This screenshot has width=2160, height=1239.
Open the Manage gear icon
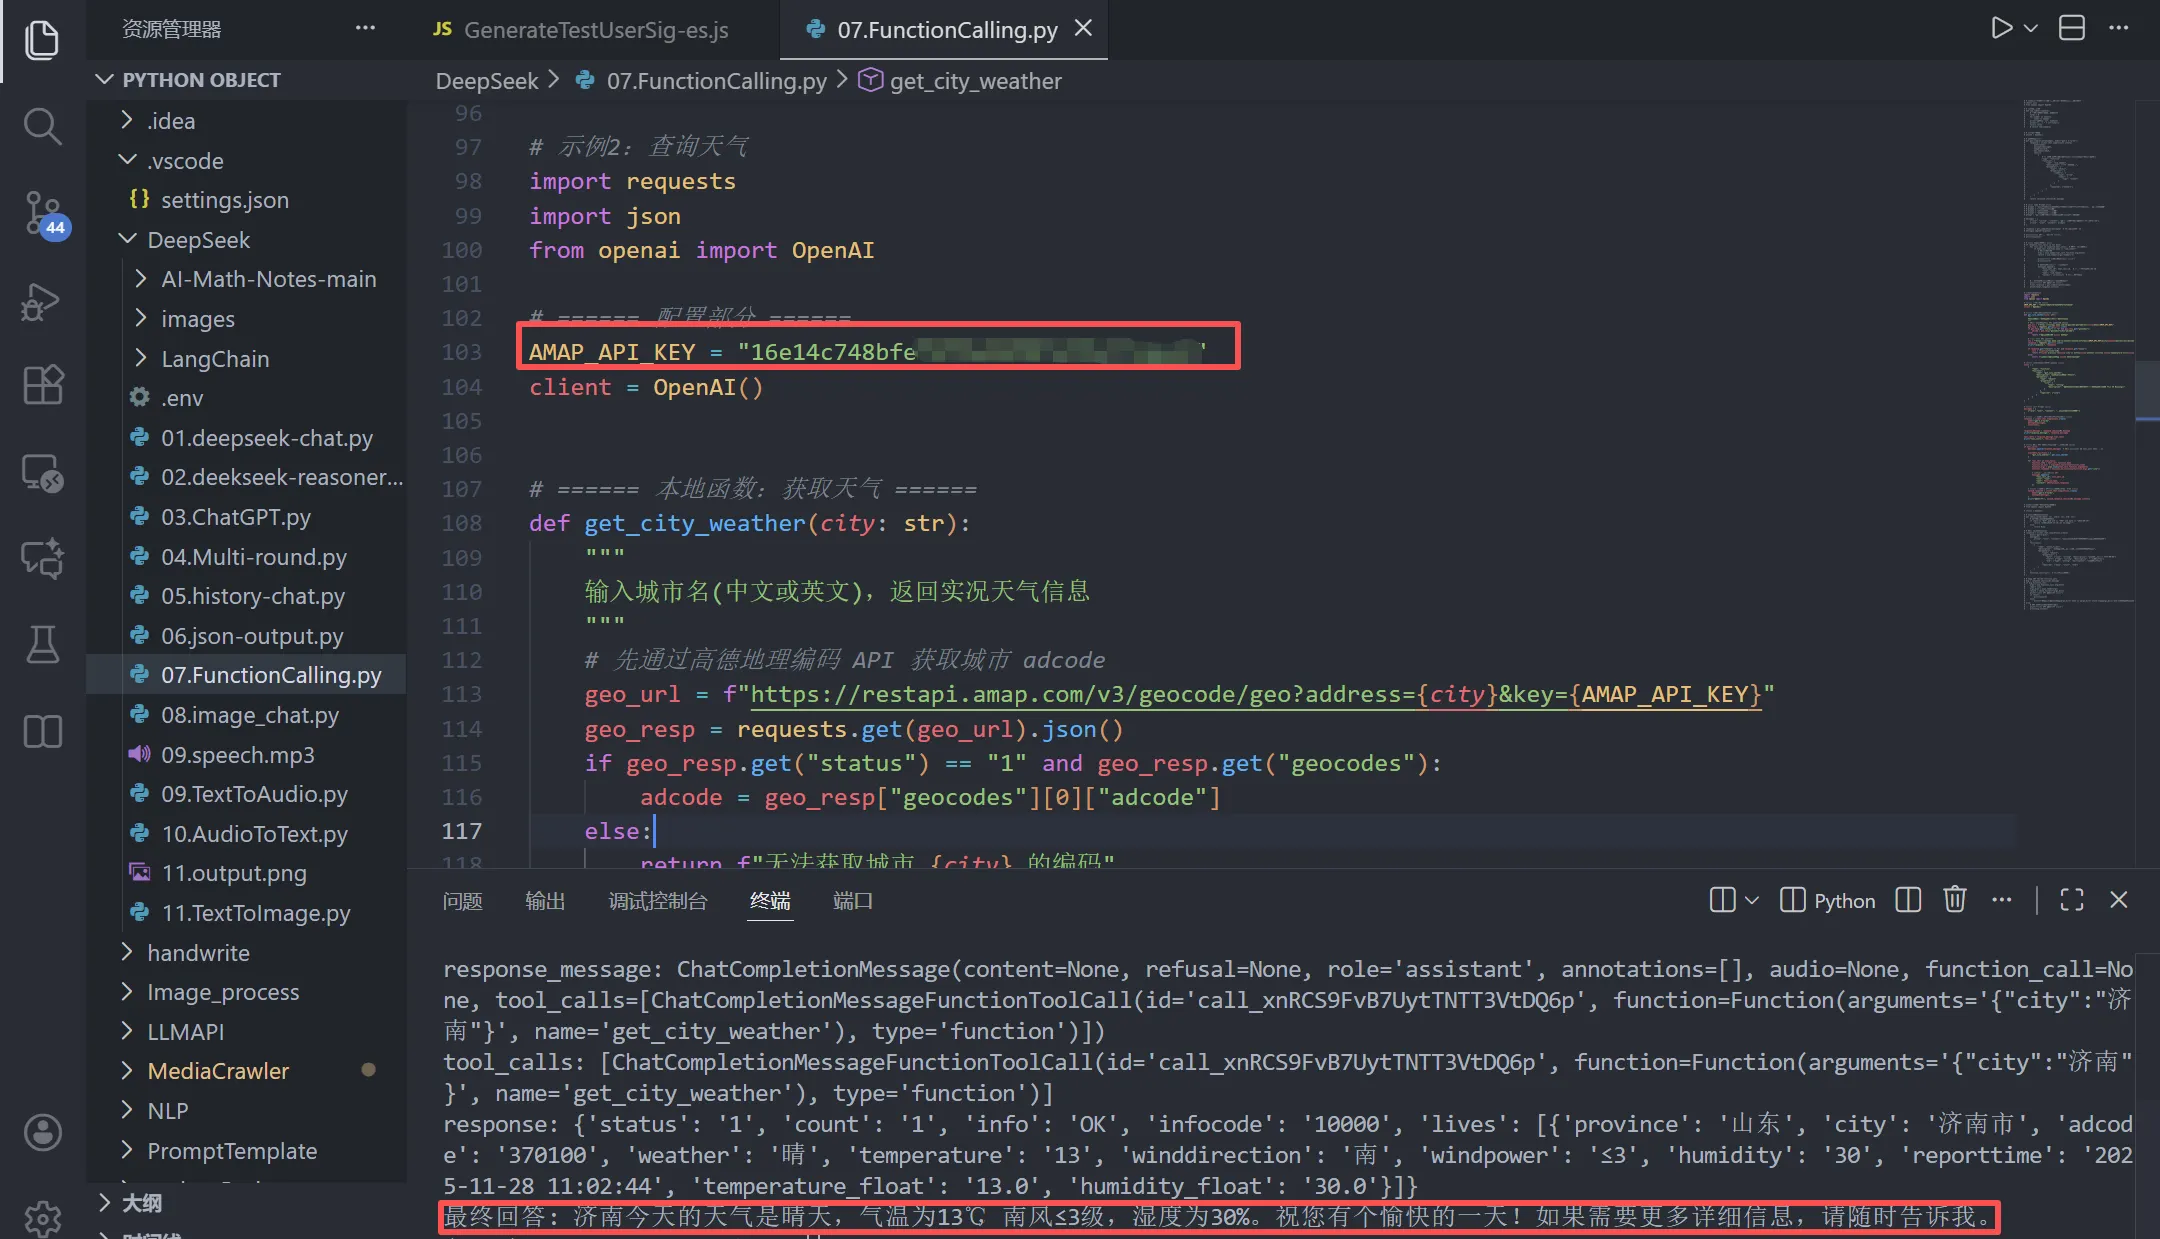(x=42, y=1218)
